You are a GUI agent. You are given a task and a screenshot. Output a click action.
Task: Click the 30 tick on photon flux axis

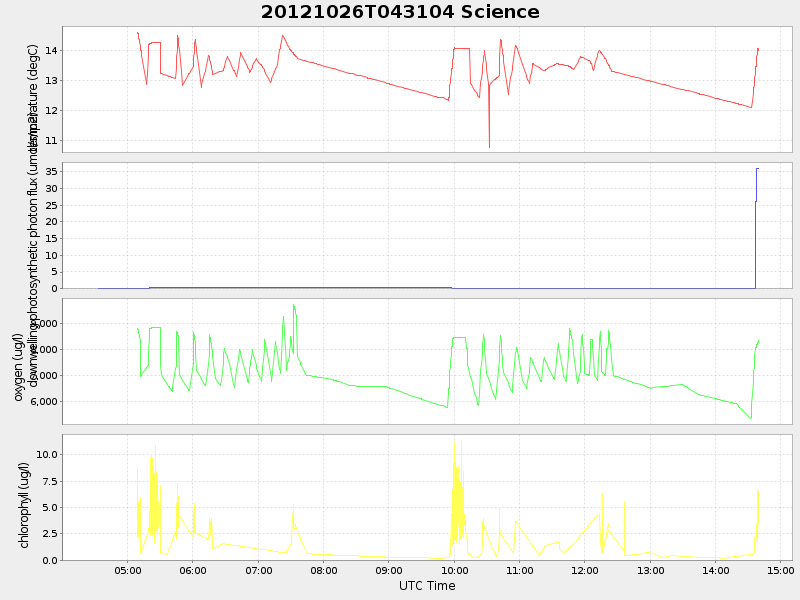click(x=51, y=188)
